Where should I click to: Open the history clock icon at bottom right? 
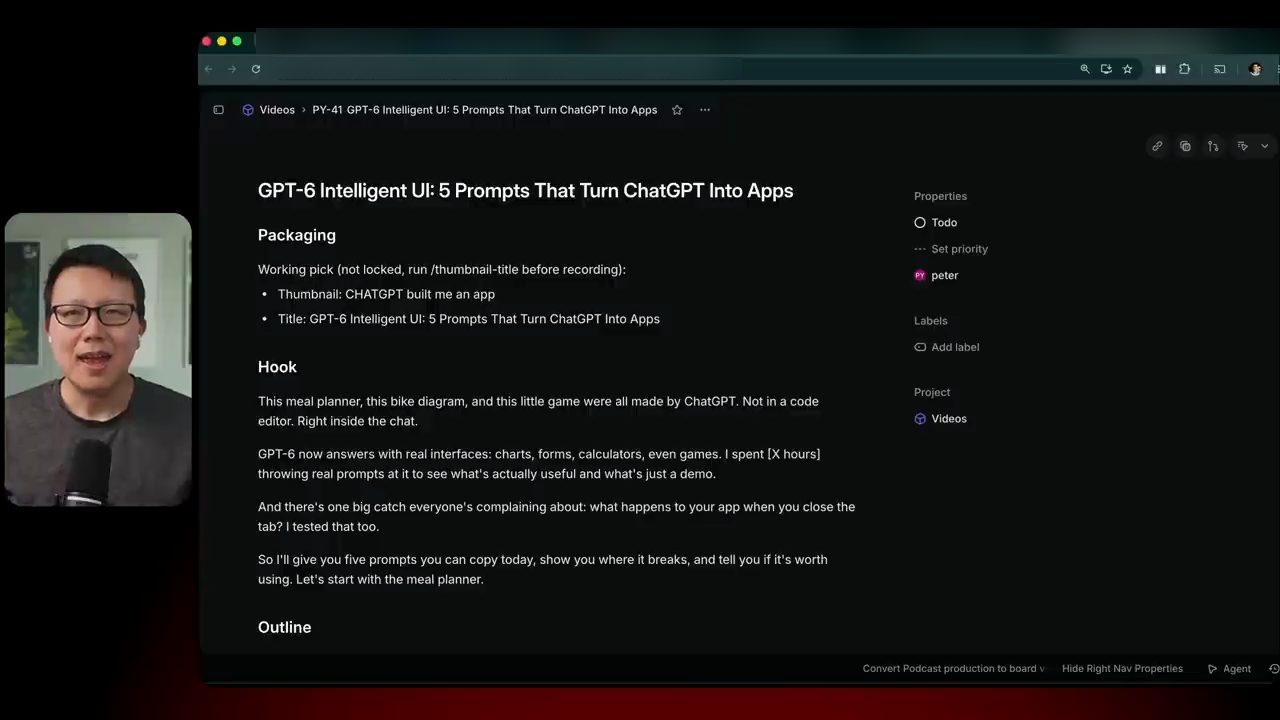(x=1274, y=669)
